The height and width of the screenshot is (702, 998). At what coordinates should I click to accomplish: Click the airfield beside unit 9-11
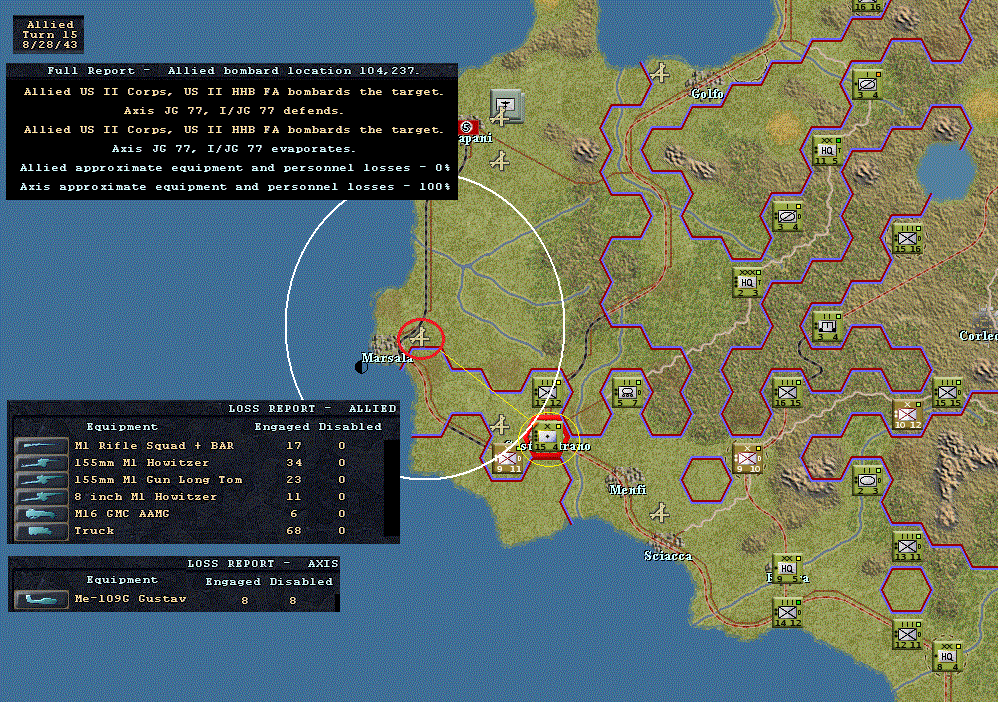click(500, 425)
